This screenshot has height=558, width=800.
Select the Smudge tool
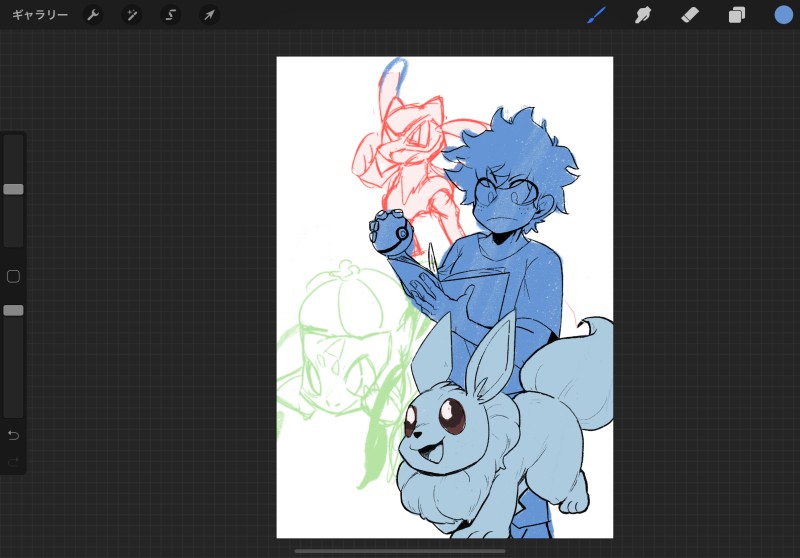coord(643,15)
